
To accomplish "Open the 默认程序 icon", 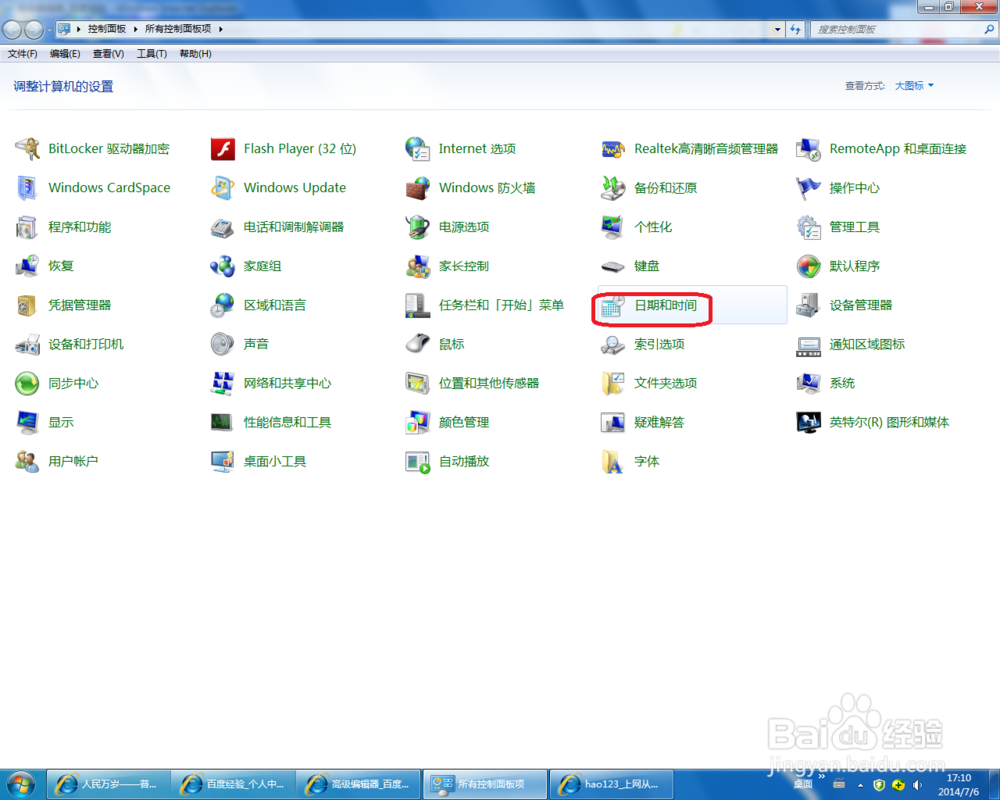I will pos(808,266).
